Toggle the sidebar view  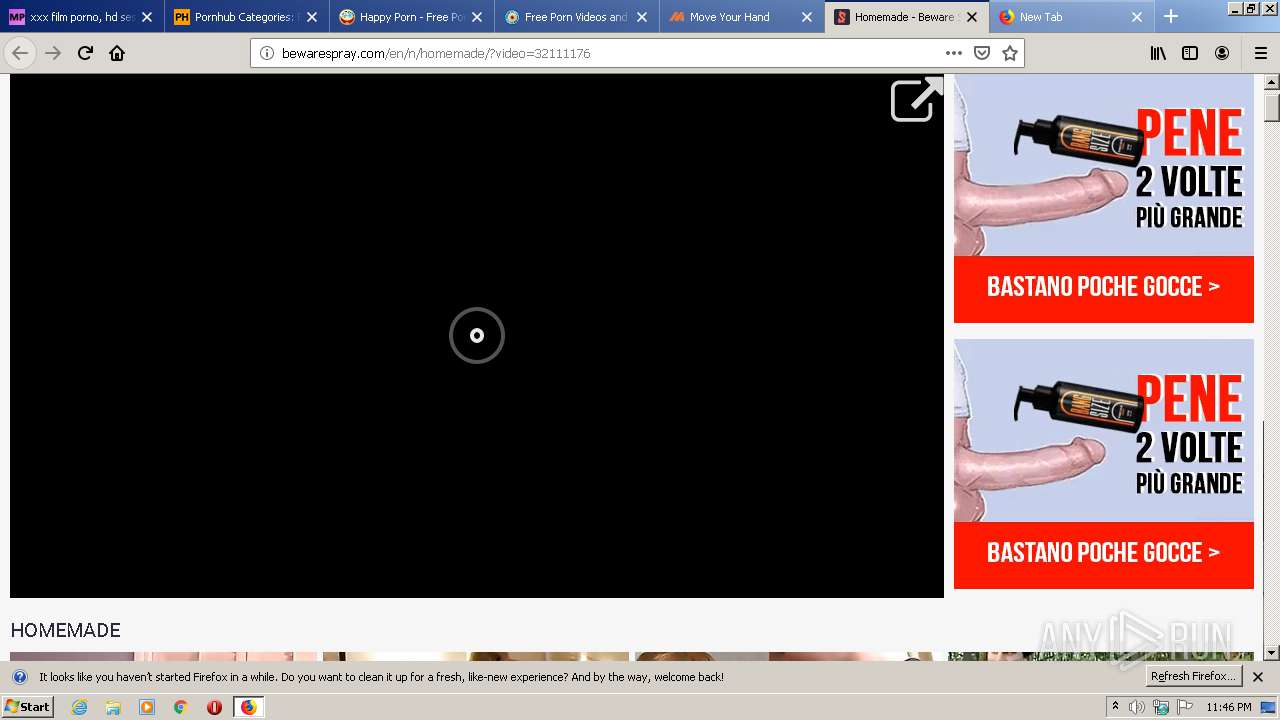pos(1190,53)
